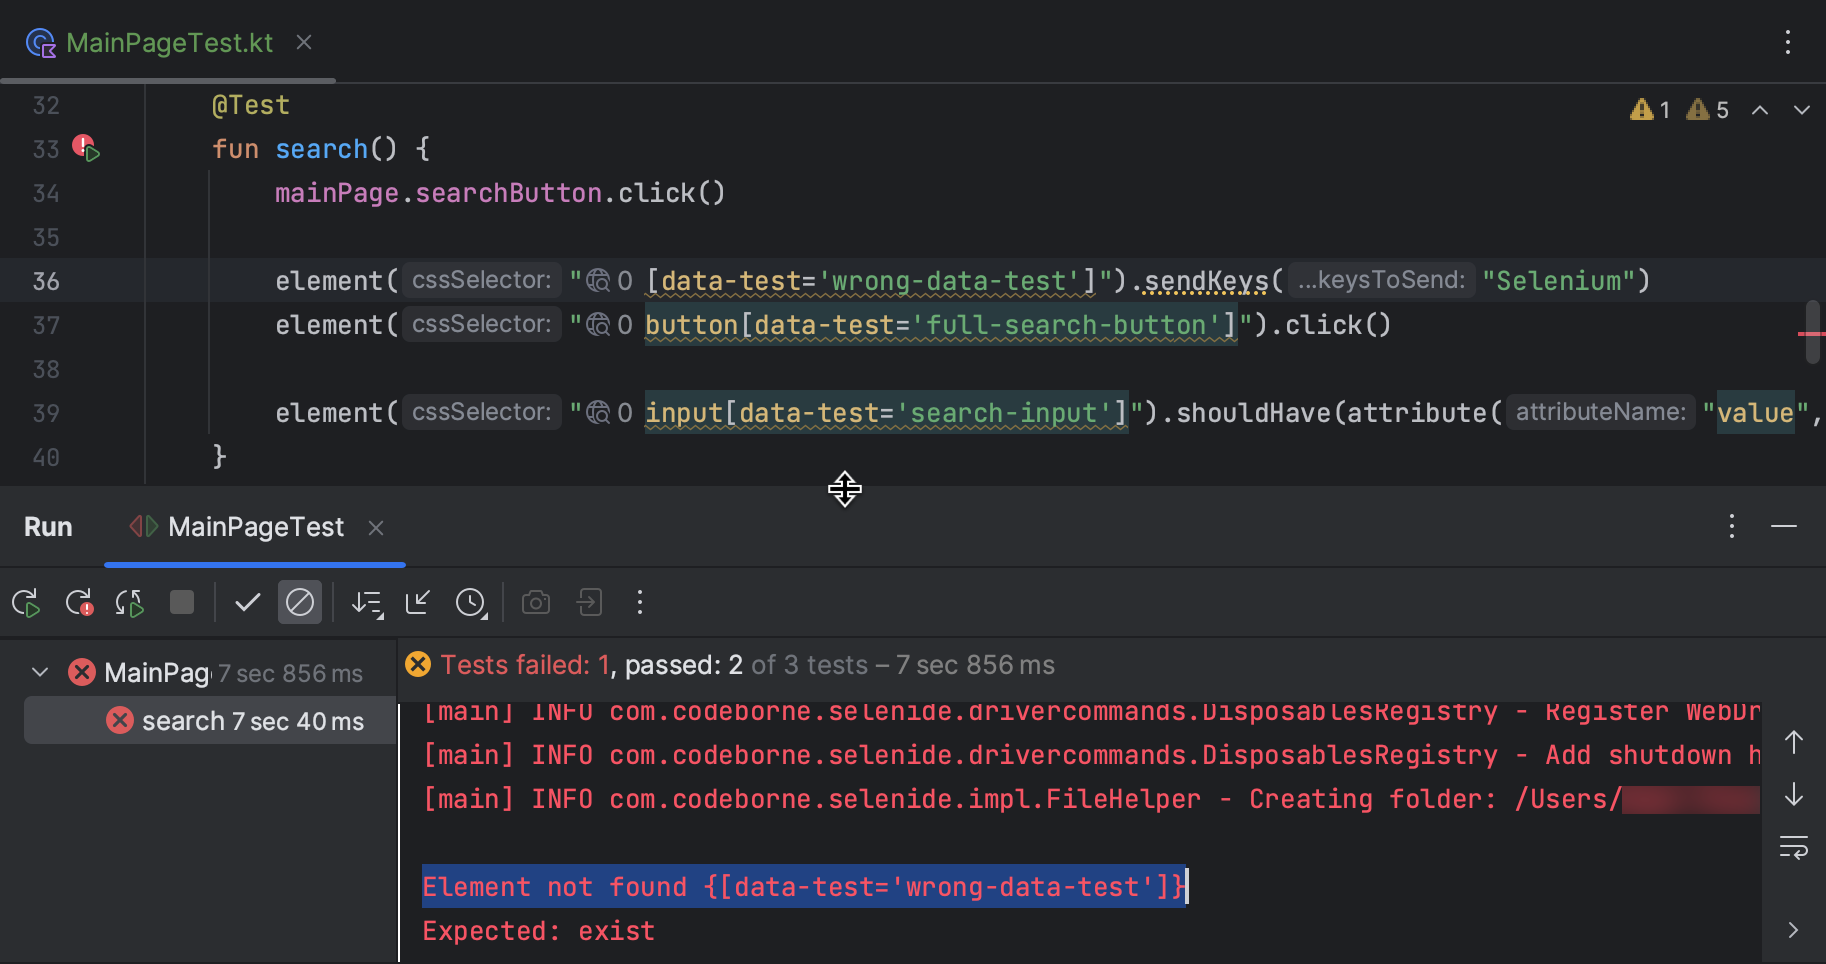Rerun the MainPageTest tests
This screenshot has width=1826, height=964.
point(26,602)
